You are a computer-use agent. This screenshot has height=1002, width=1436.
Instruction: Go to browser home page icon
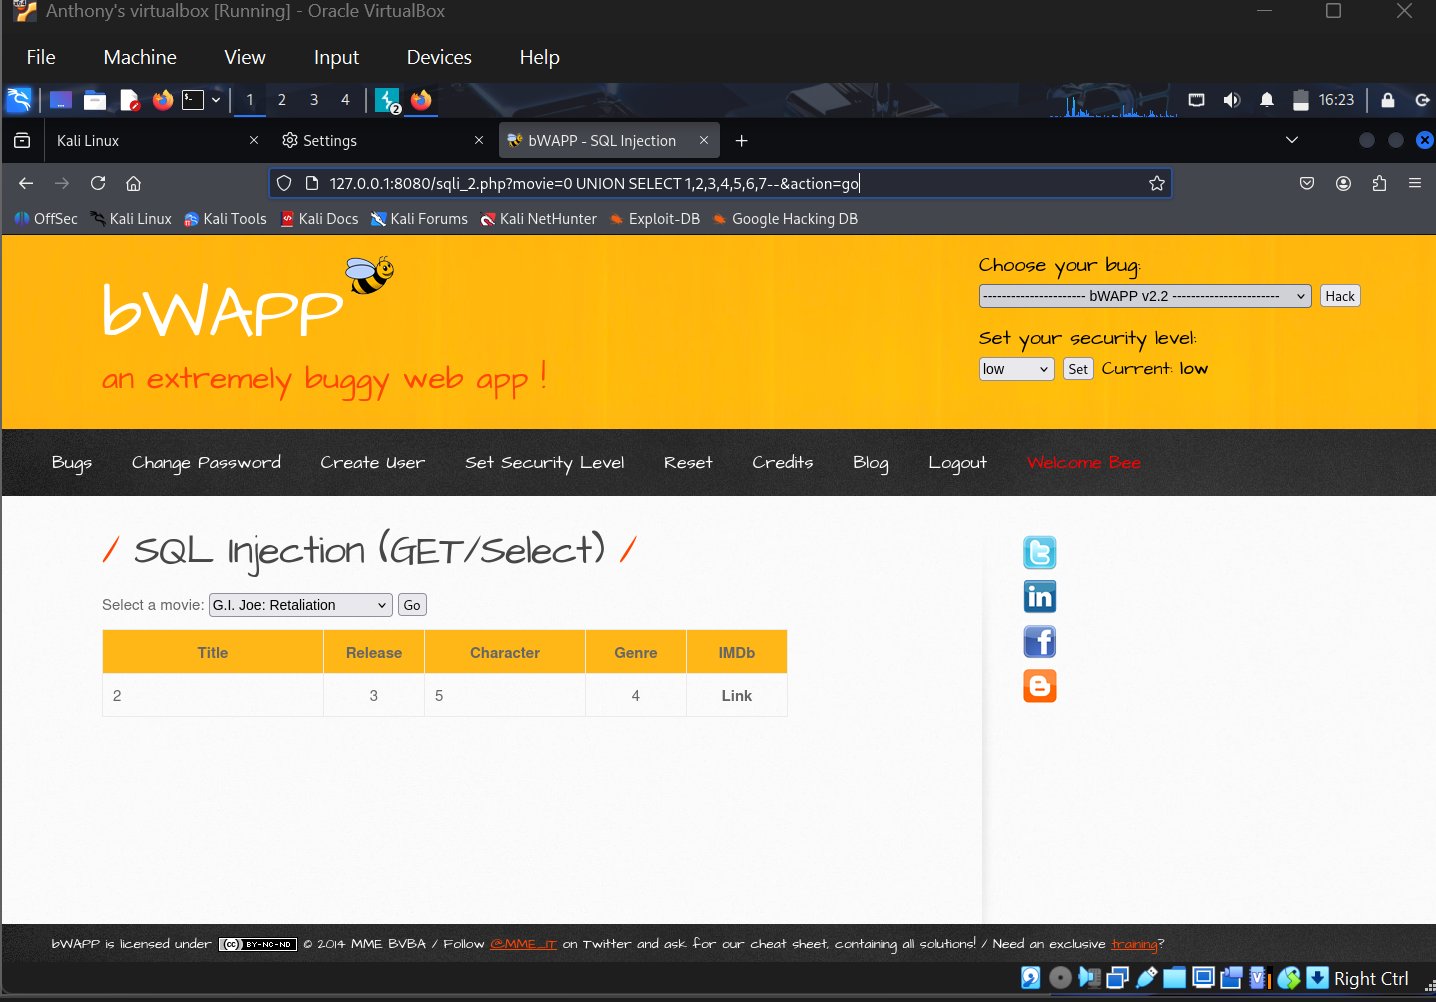[x=133, y=183]
